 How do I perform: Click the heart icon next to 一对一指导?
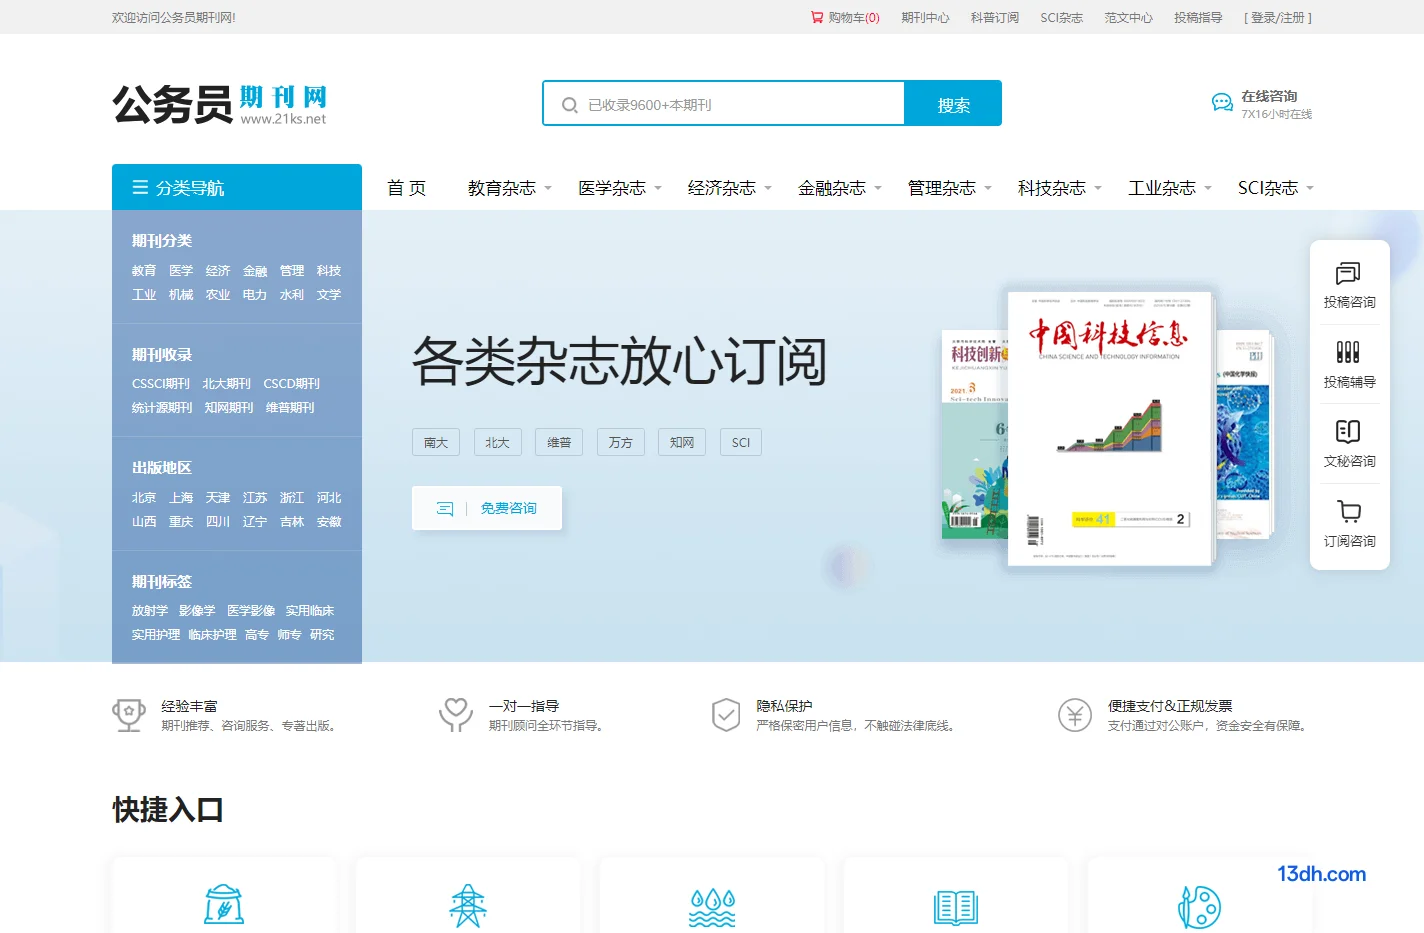pyautogui.click(x=456, y=714)
